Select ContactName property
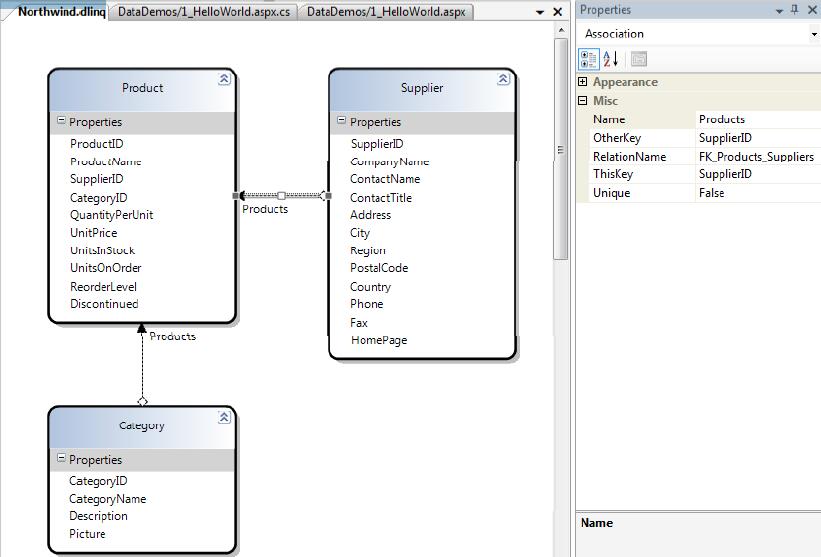 pyautogui.click(x=385, y=179)
